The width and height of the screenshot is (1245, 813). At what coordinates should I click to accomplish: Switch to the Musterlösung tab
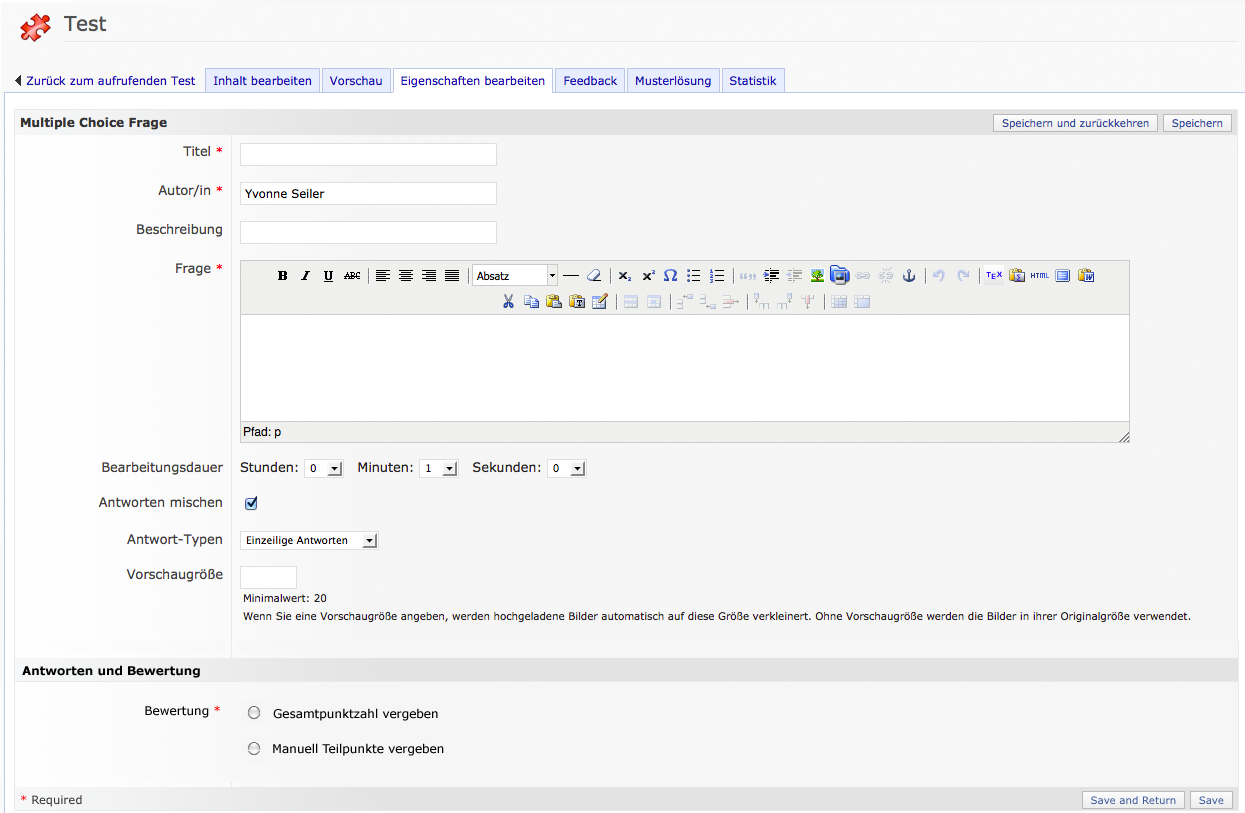[x=673, y=81]
